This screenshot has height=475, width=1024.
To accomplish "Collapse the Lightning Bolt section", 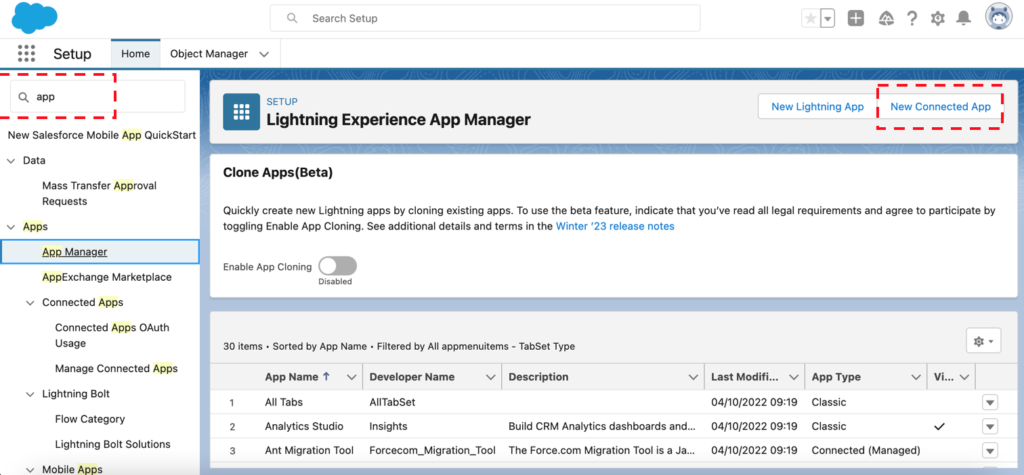I will [30, 394].
